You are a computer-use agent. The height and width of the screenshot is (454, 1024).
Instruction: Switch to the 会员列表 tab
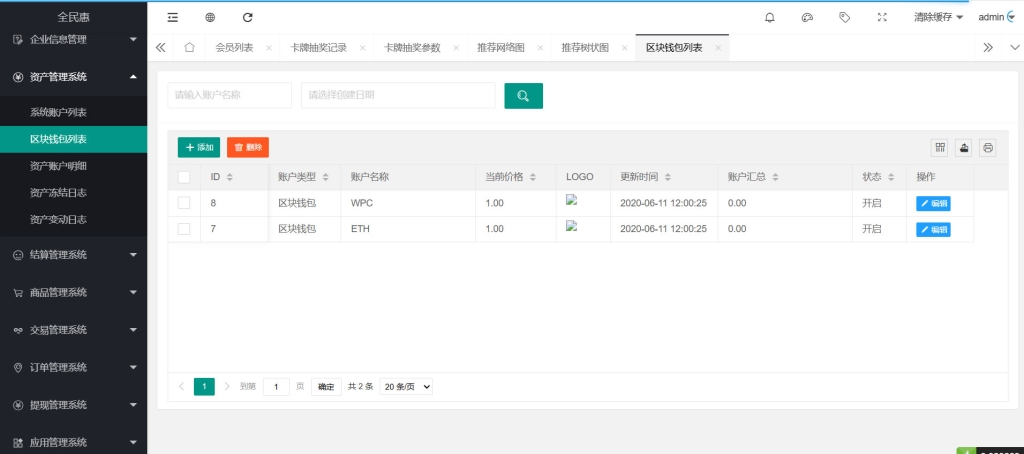tap(234, 47)
